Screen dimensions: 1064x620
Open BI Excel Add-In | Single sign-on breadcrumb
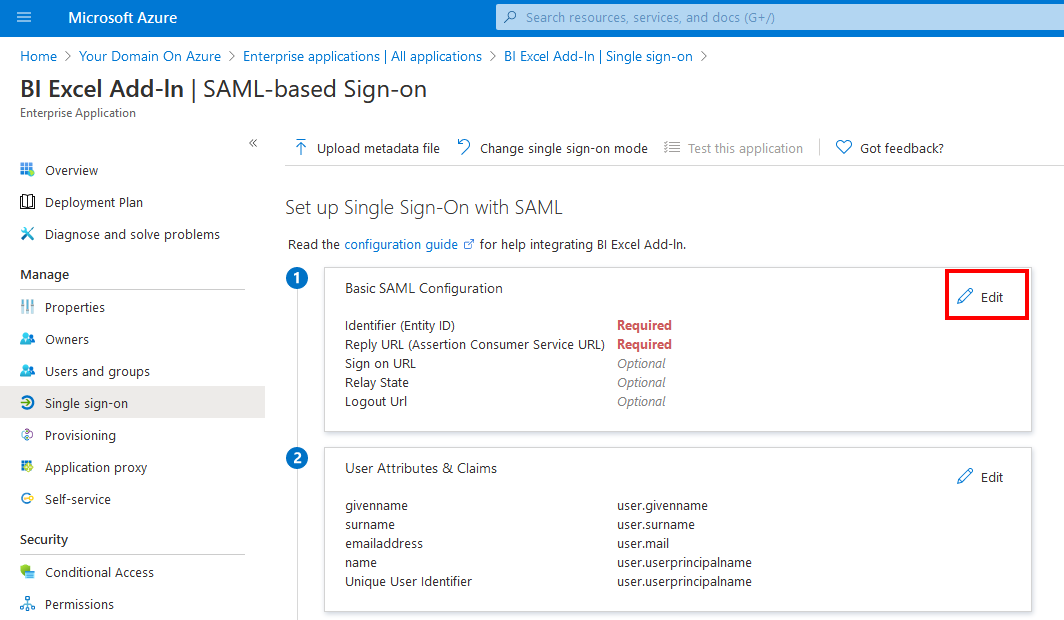click(x=598, y=56)
